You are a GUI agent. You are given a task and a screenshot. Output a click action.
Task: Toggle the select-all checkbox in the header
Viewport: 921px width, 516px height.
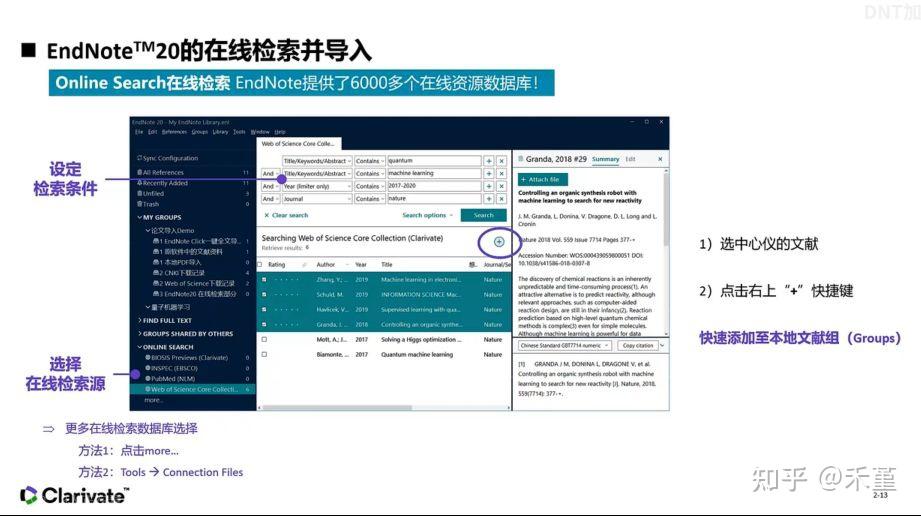[260, 265]
